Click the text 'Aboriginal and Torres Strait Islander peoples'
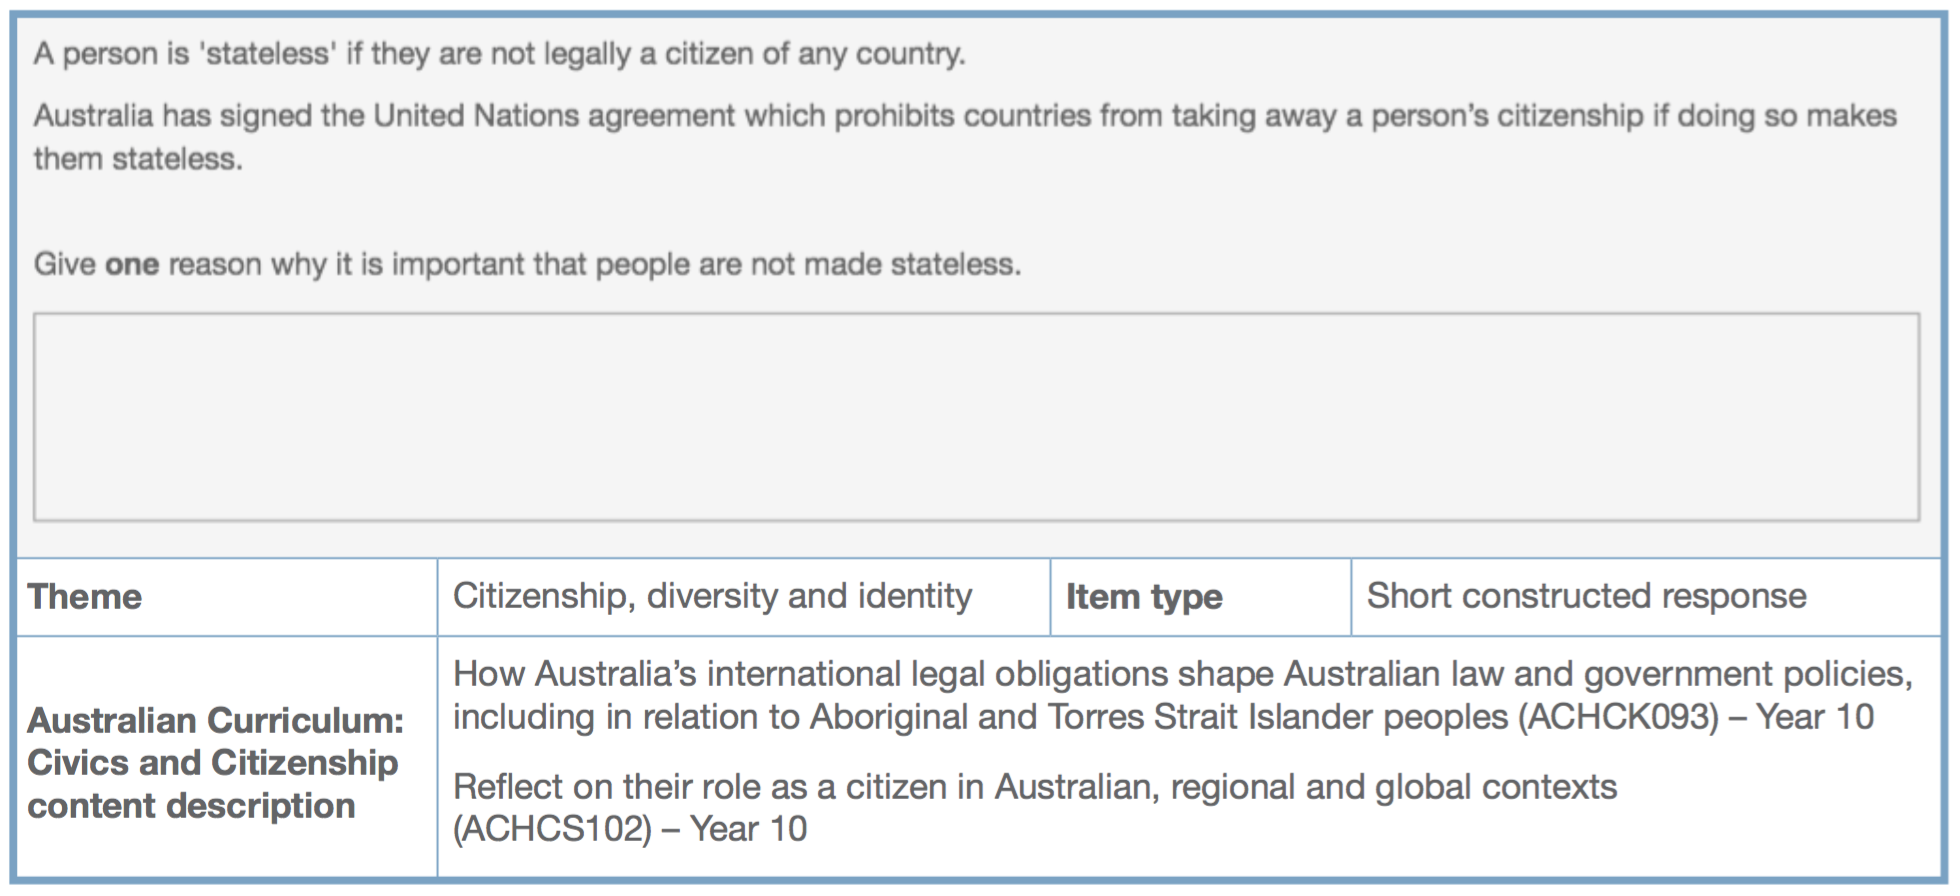The width and height of the screenshot is (1960, 896). (x=1159, y=718)
